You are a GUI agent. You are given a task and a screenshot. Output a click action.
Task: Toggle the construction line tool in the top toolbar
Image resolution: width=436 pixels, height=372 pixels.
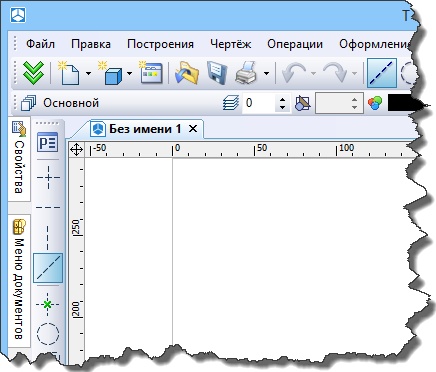click(x=382, y=73)
